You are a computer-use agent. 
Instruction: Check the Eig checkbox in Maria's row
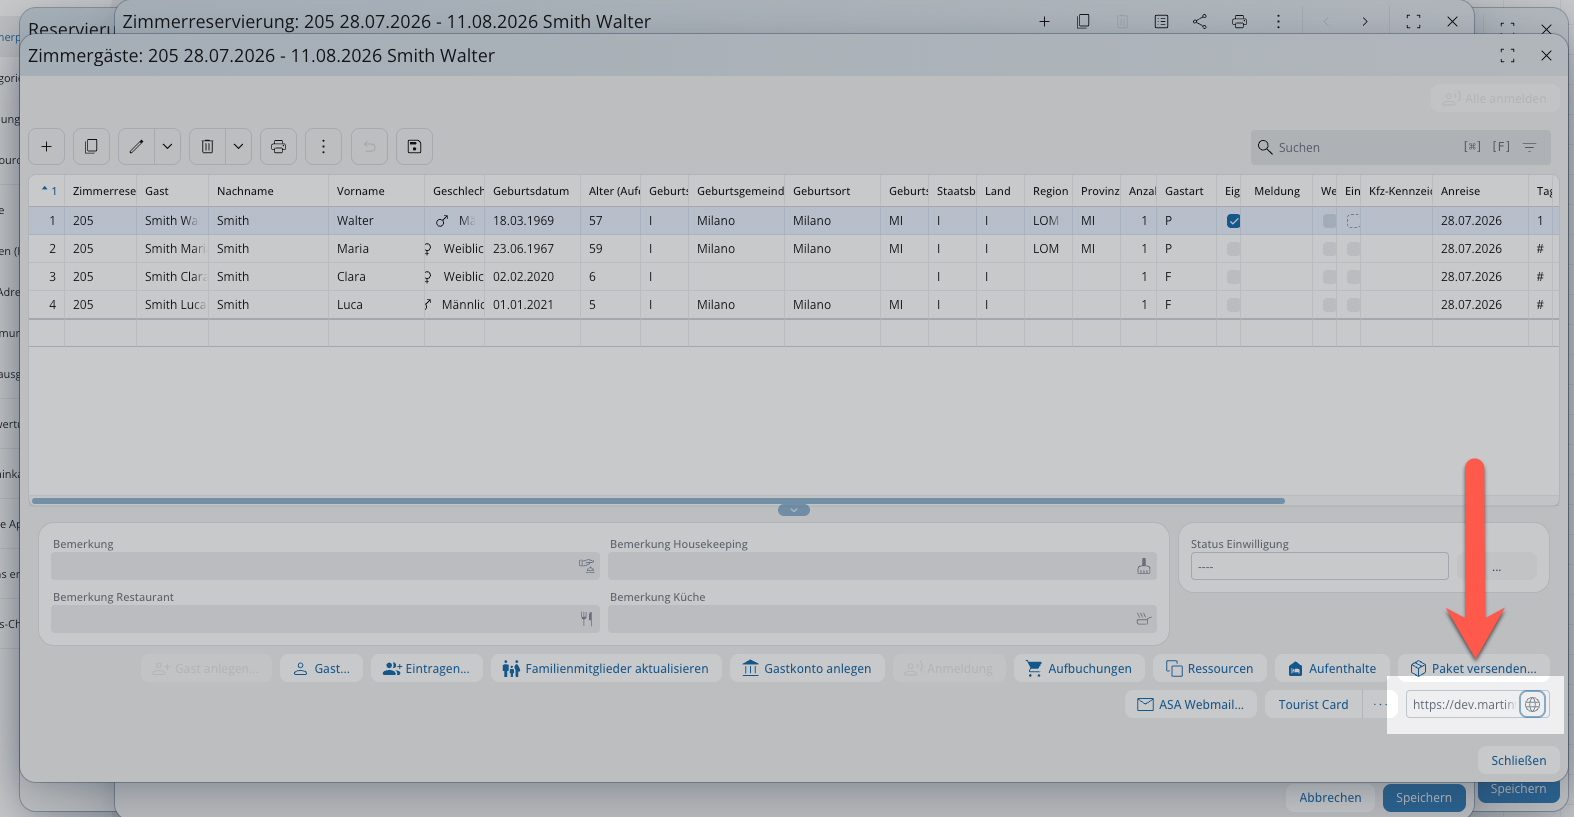click(x=1233, y=249)
